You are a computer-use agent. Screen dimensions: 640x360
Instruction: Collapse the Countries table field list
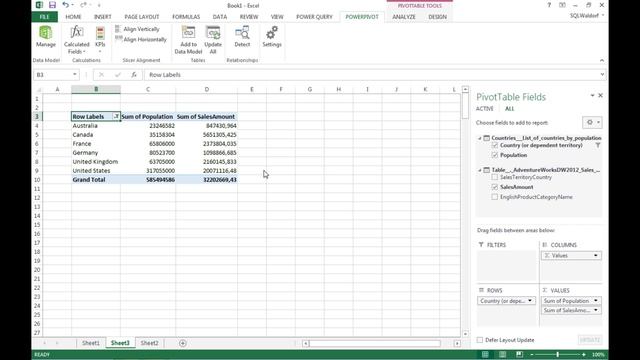480,138
